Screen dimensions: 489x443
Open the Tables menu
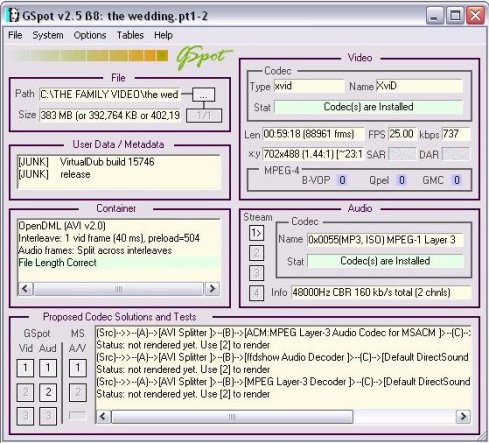click(130, 35)
